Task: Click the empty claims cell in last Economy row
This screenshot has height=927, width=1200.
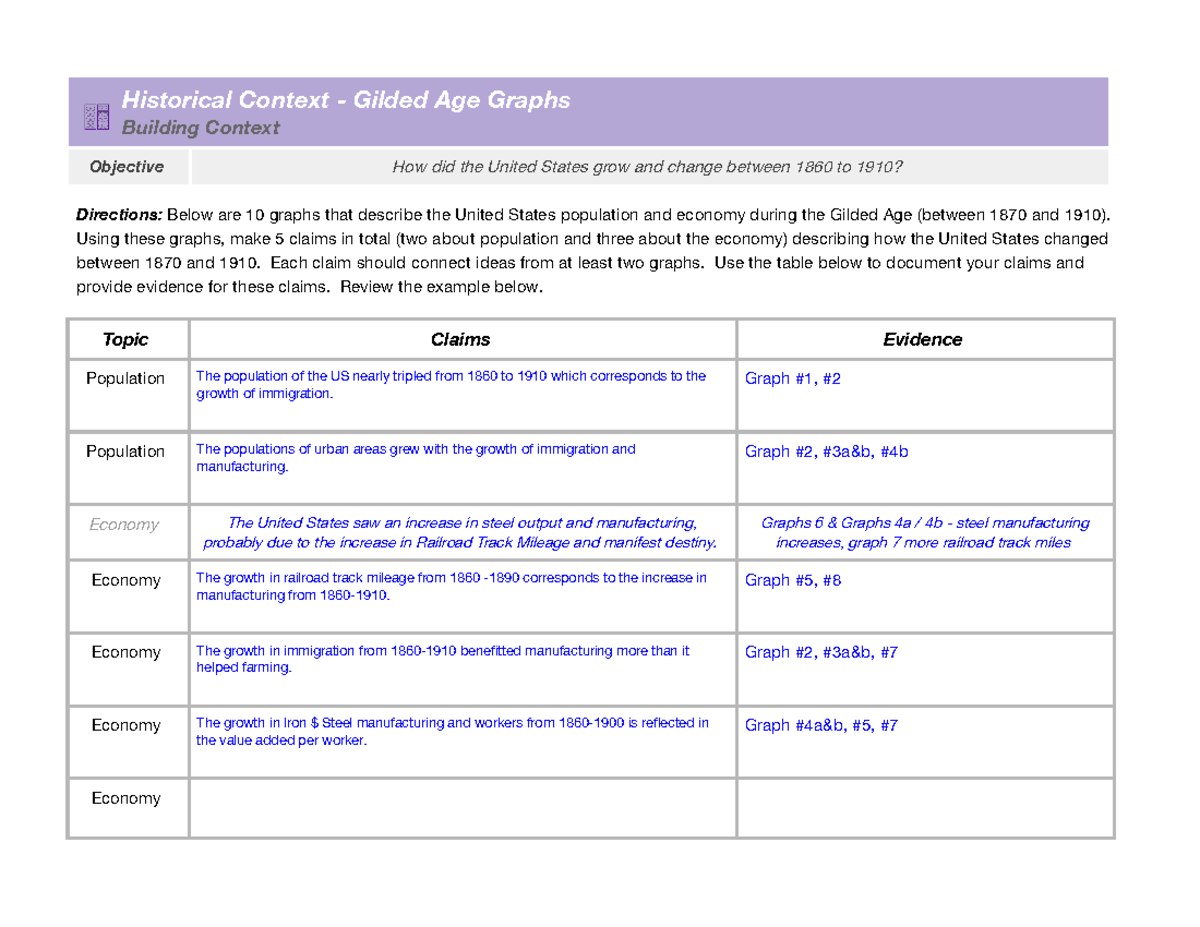Action: click(x=462, y=807)
